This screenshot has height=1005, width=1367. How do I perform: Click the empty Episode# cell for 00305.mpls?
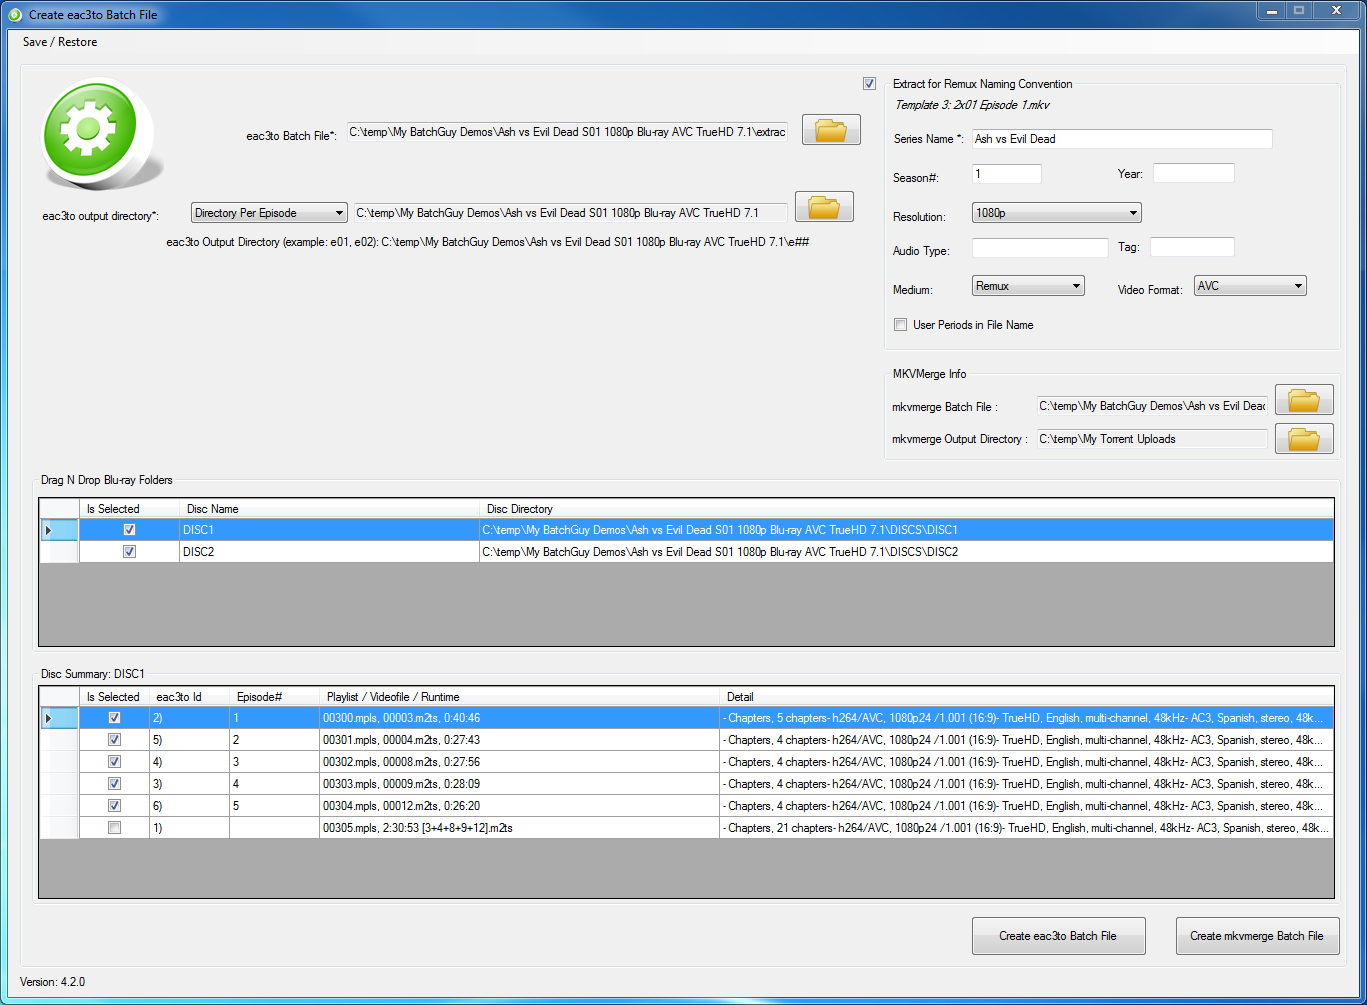[274, 828]
